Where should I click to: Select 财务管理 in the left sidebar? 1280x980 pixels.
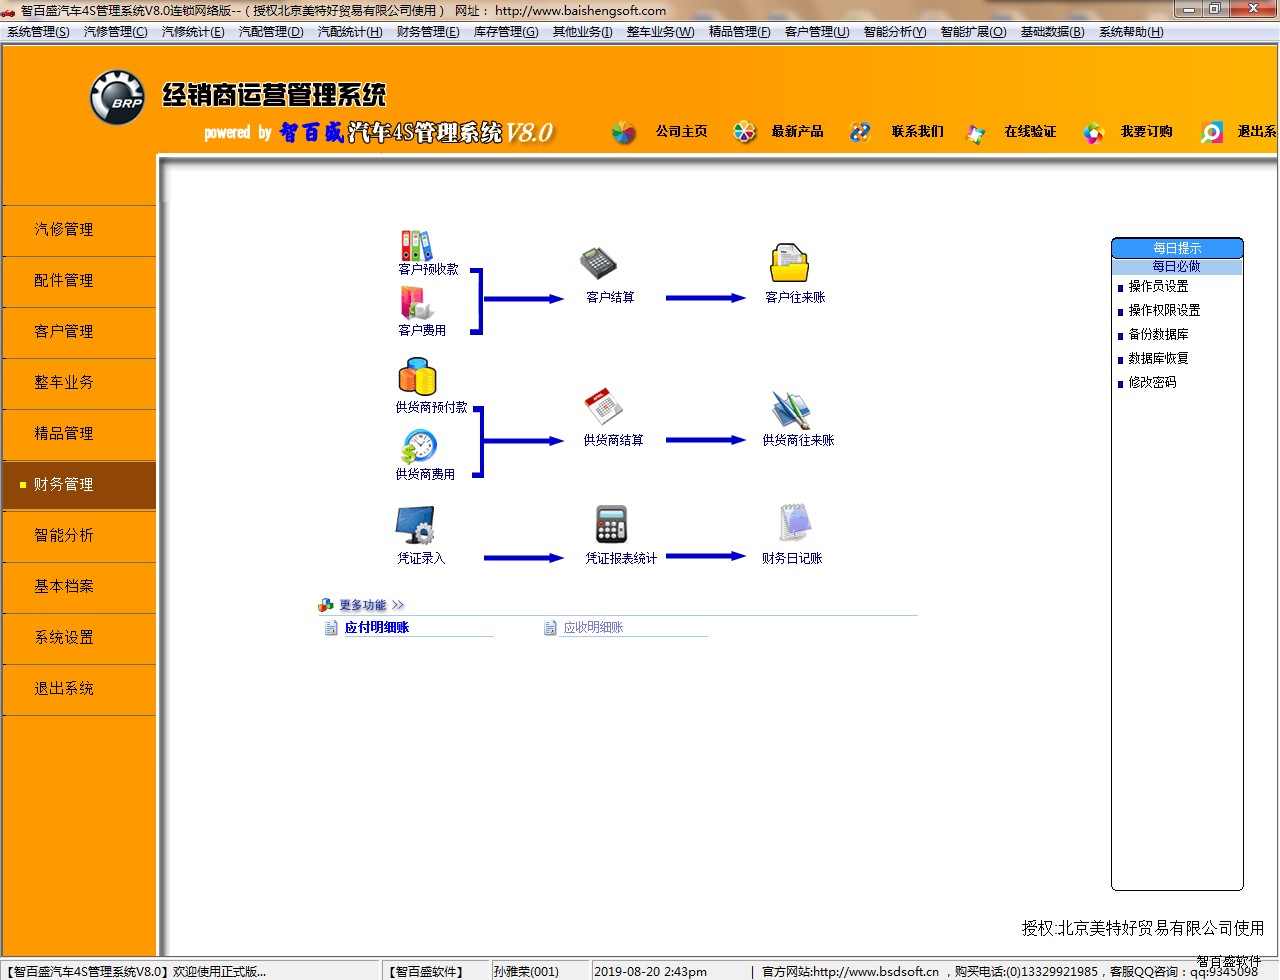click(x=79, y=485)
